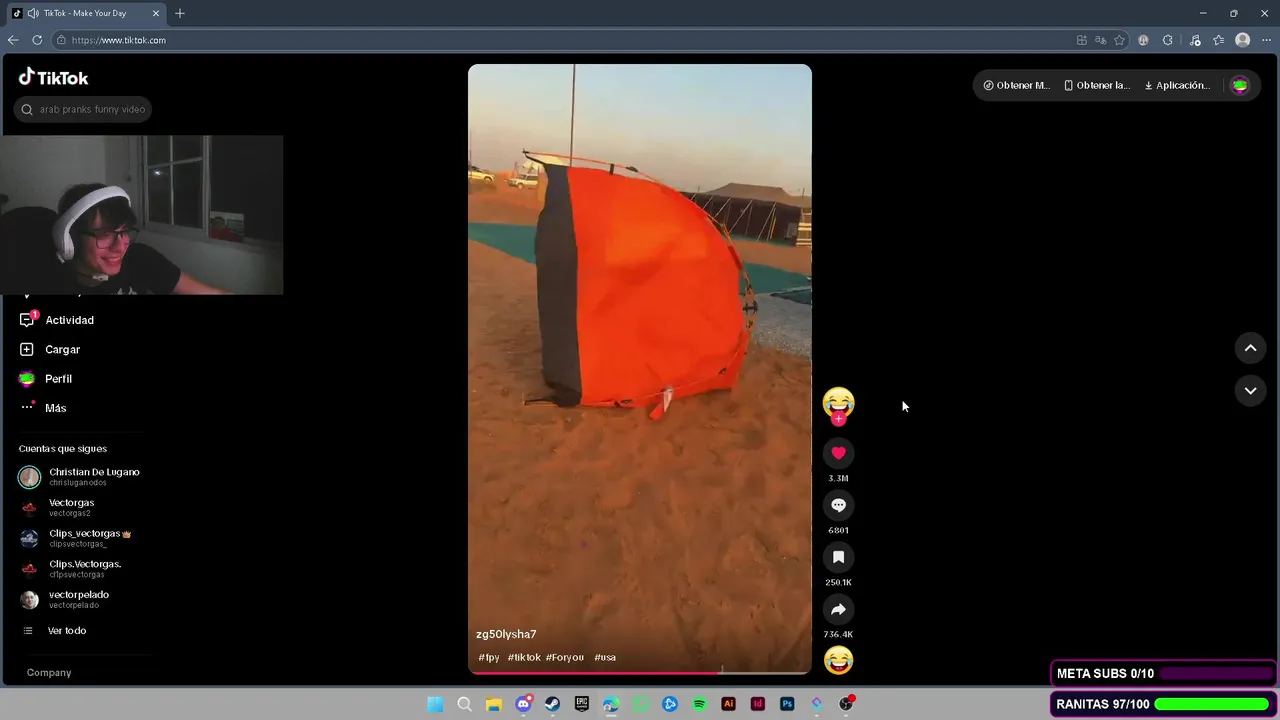Click the #Foryou hashtag
The image size is (1280, 720).
coord(565,657)
